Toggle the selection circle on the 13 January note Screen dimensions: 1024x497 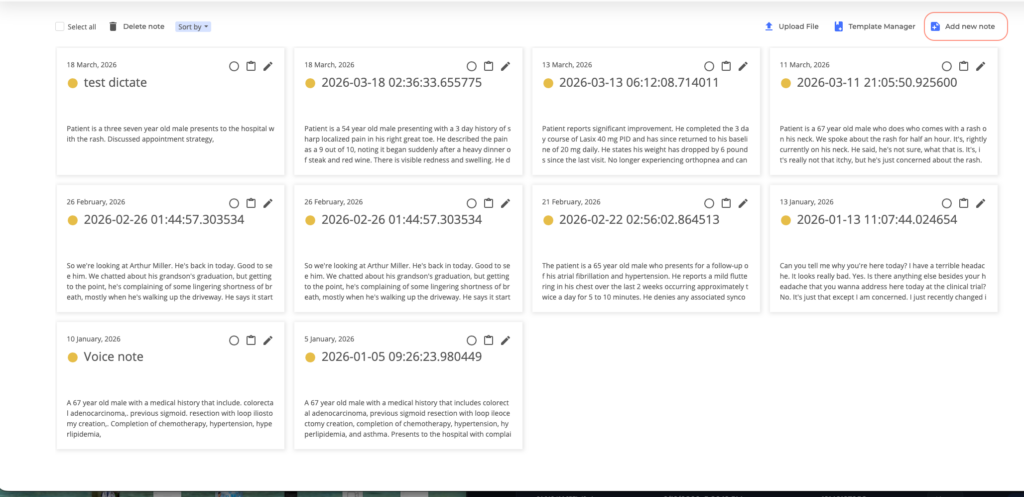(x=946, y=203)
